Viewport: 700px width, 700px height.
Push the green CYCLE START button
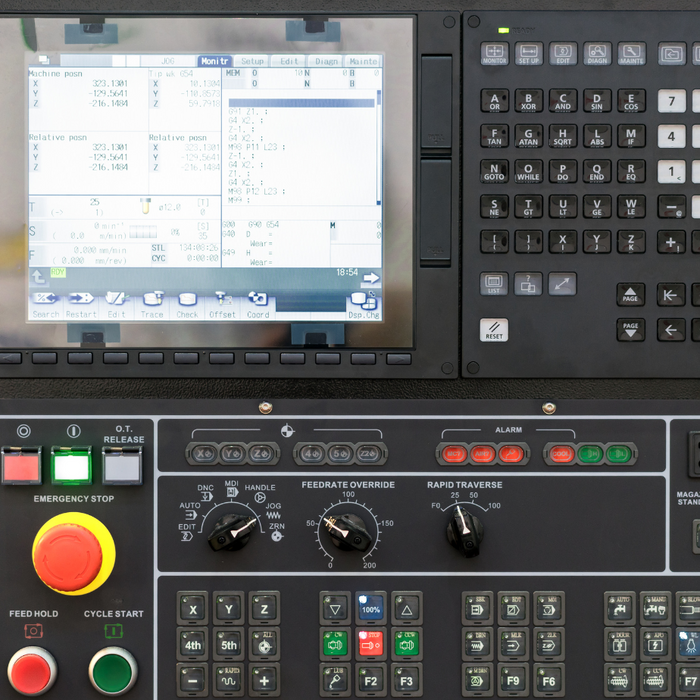click(x=112, y=671)
